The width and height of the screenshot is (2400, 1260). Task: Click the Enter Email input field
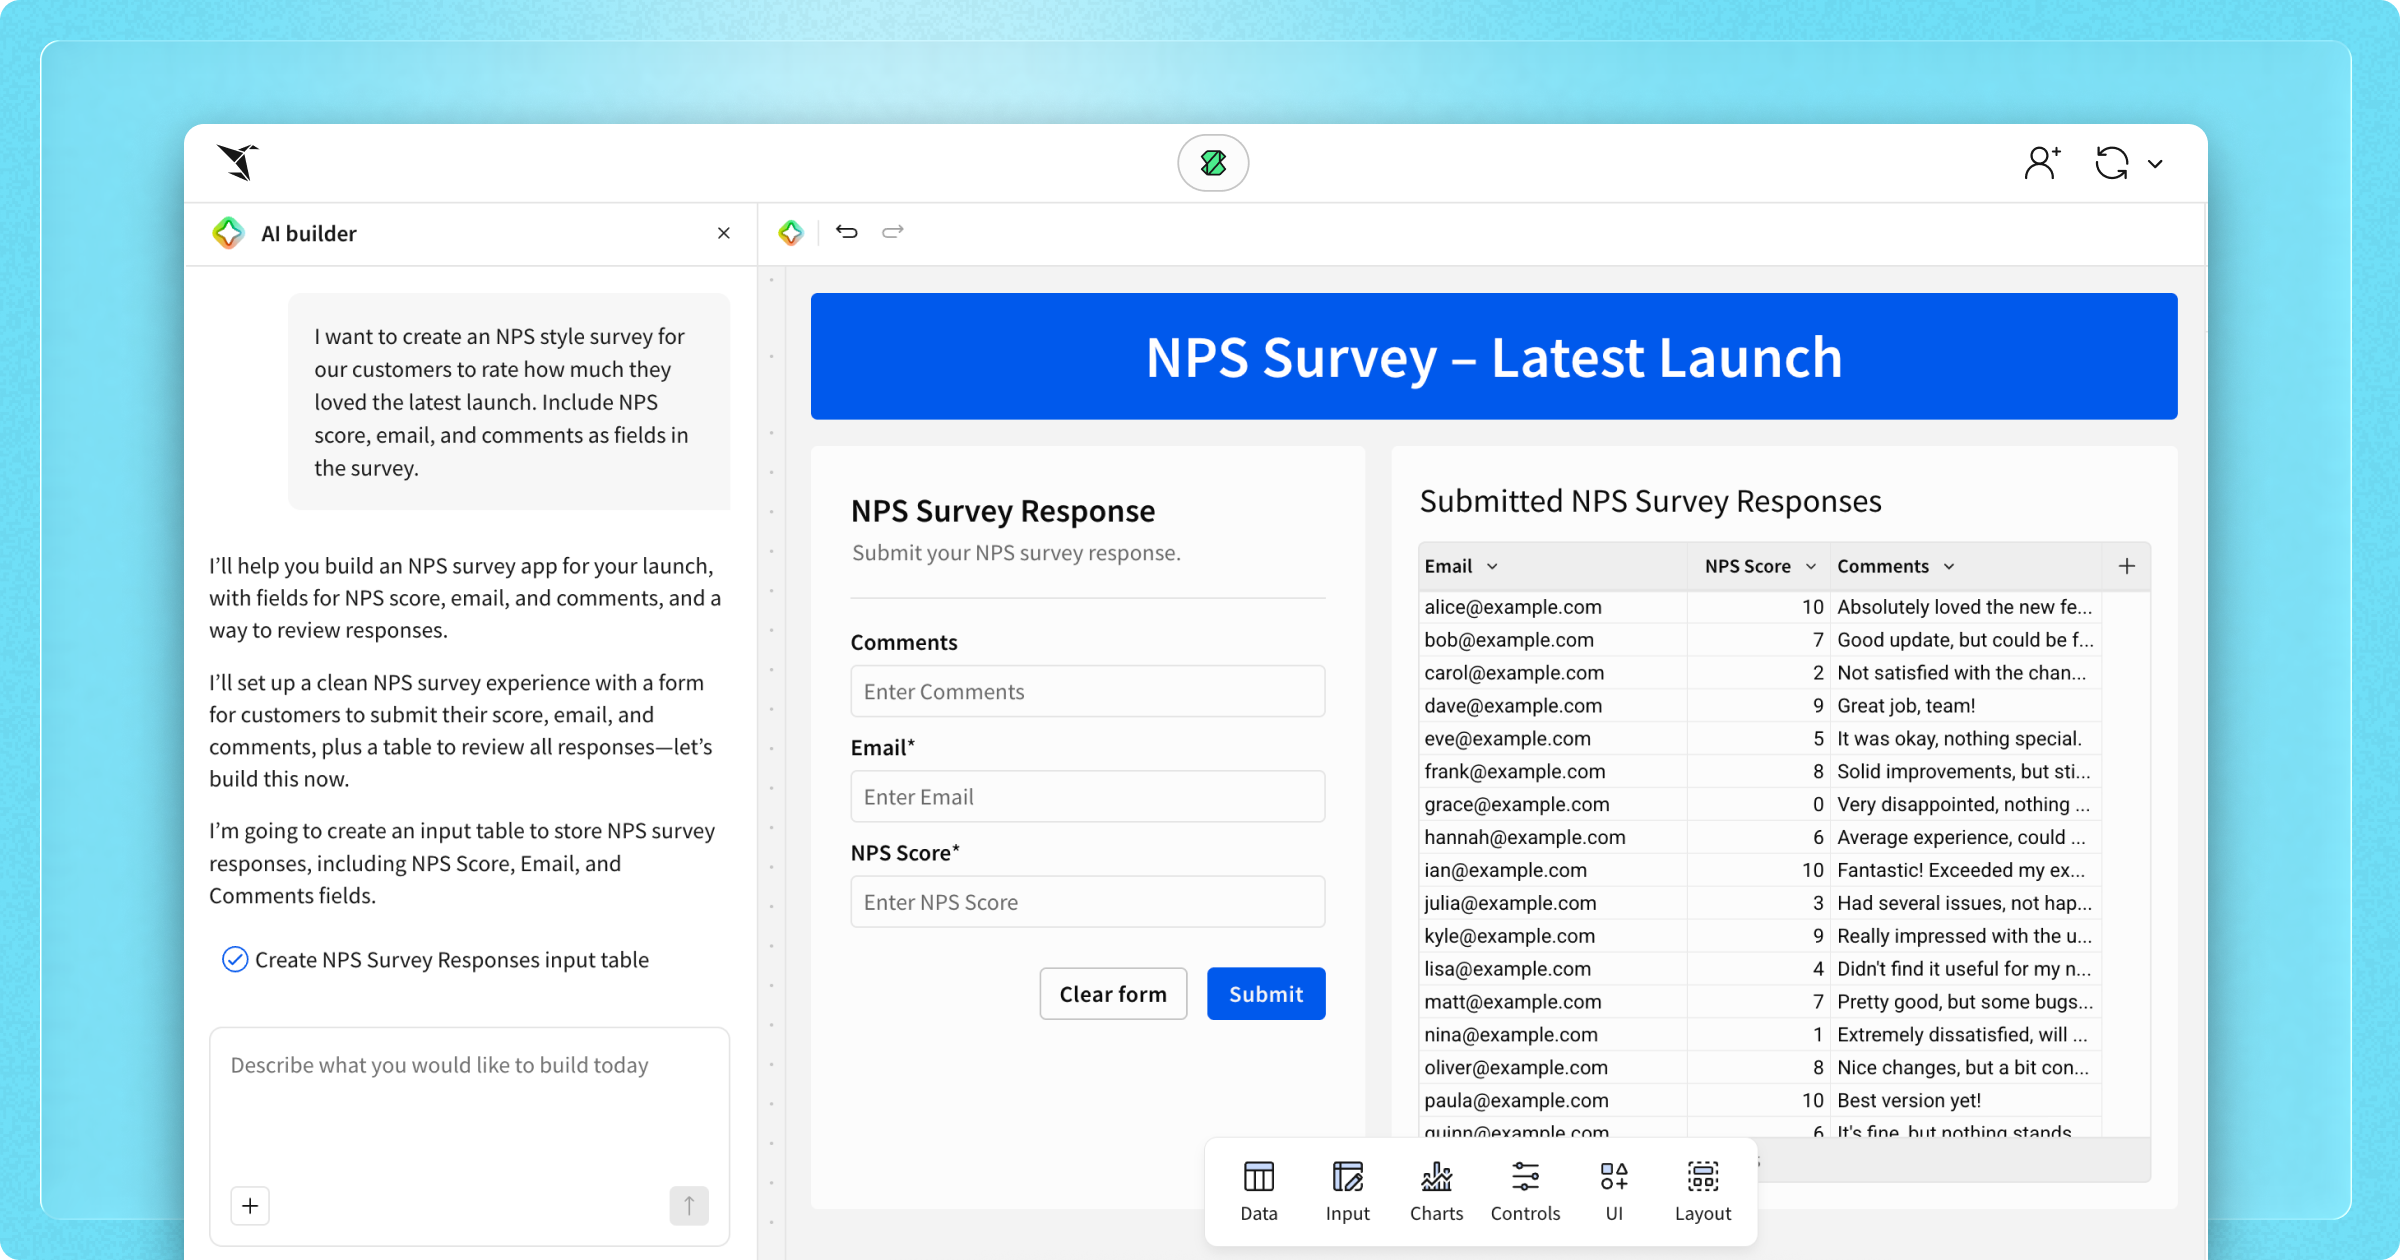(x=1087, y=797)
